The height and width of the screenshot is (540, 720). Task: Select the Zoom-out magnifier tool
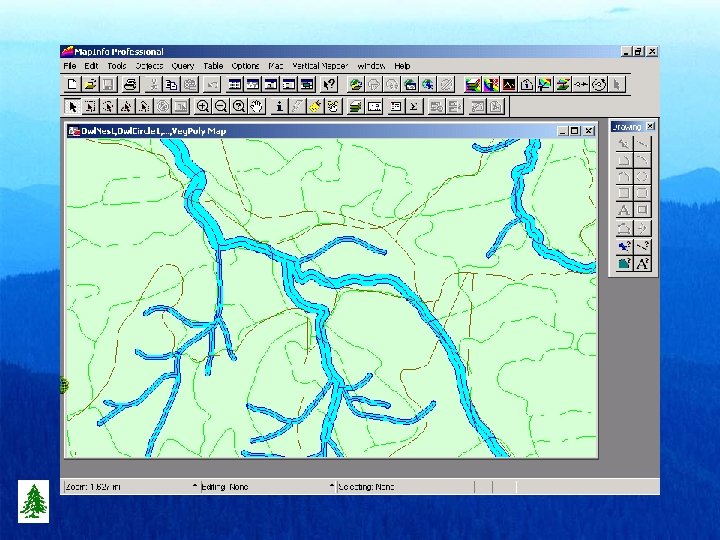pos(220,107)
